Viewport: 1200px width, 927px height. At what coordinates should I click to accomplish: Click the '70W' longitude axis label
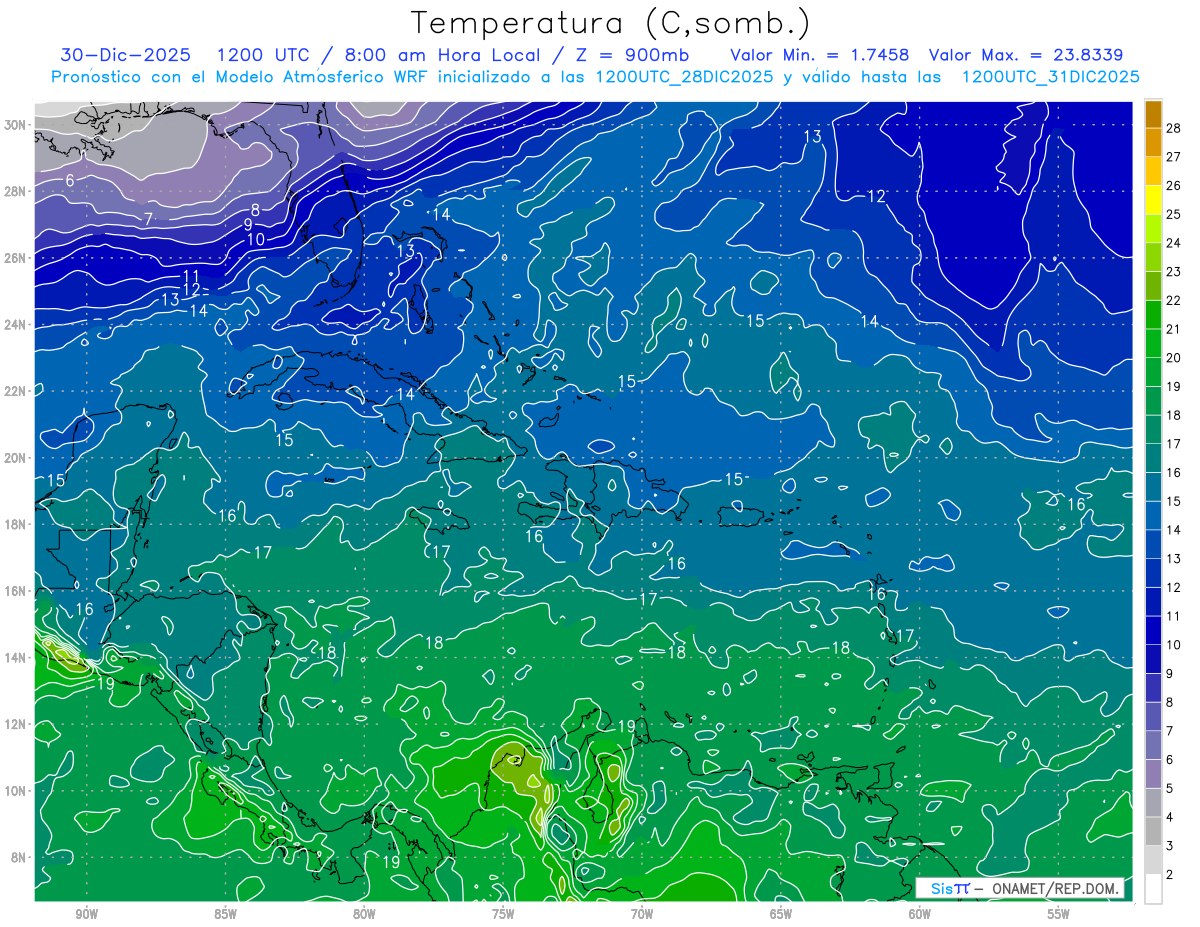point(642,914)
